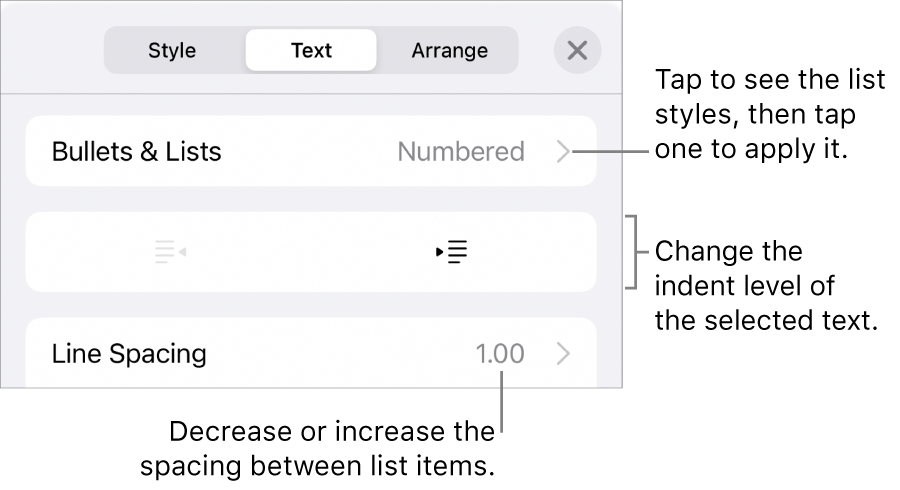Switch to the Style tab
This screenshot has width=900, height=490.
[172, 50]
